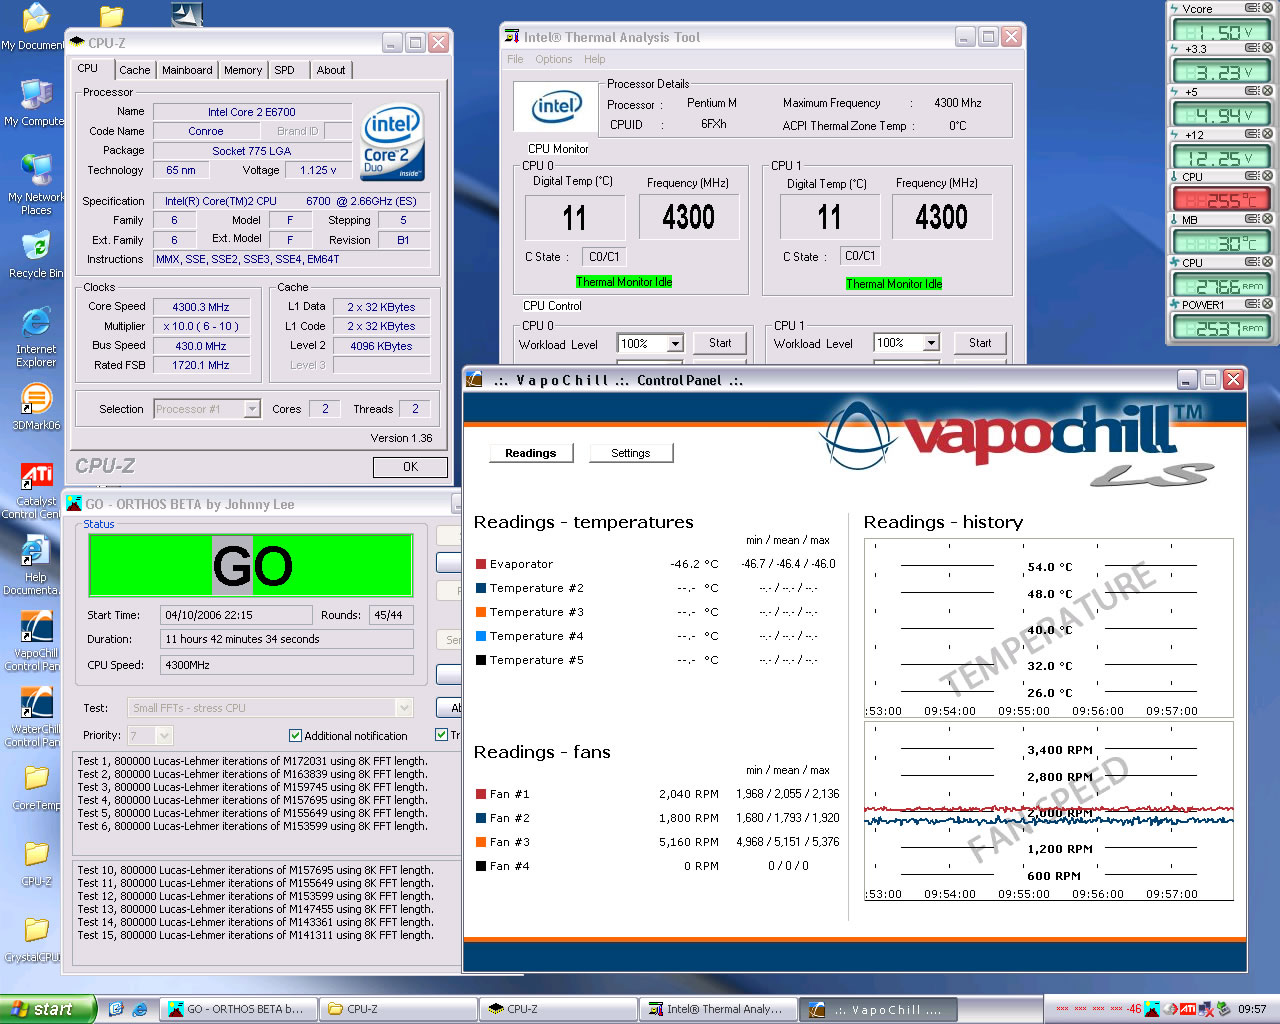Viewport: 1280px width, 1024px height.
Task: Click the Evaporator -46.2 °C reading
Action: pyautogui.click(x=694, y=564)
